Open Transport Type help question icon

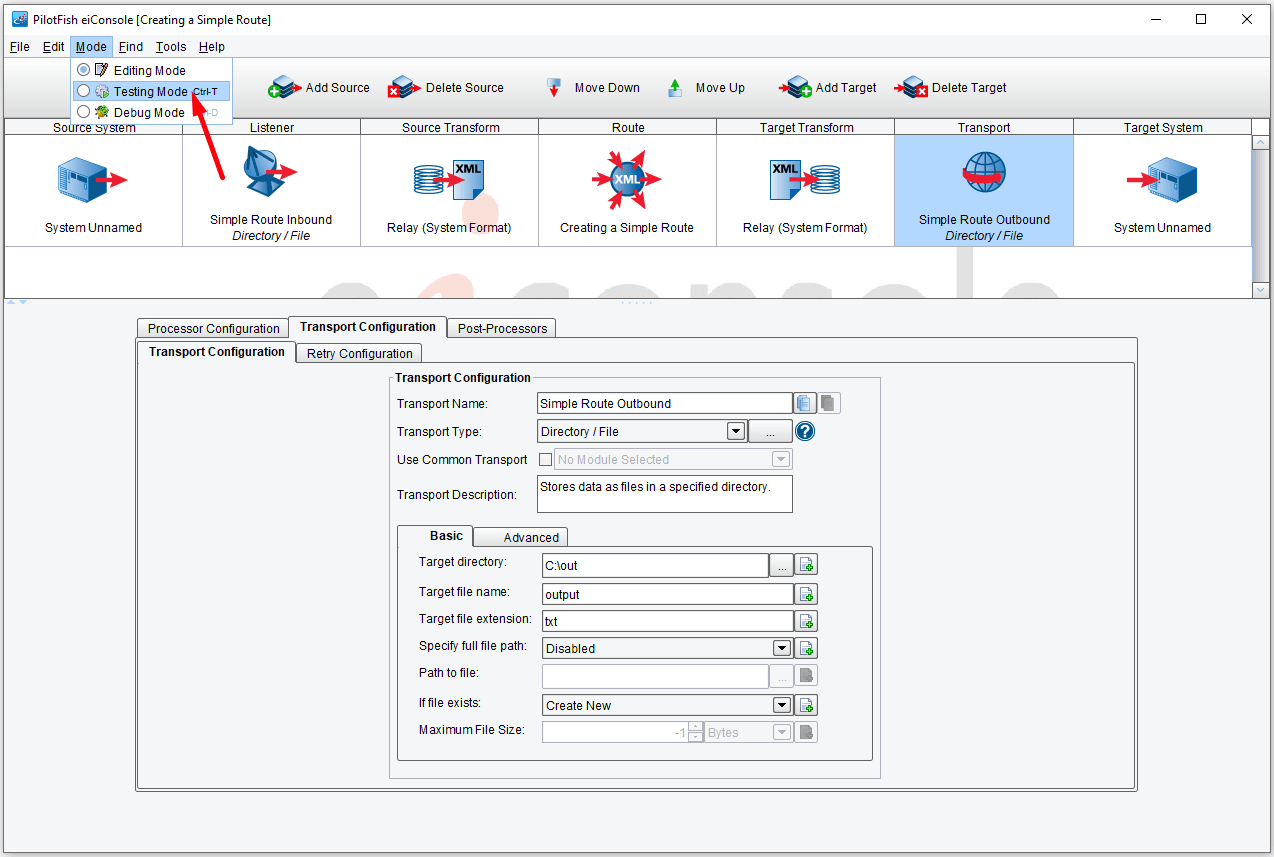806,431
